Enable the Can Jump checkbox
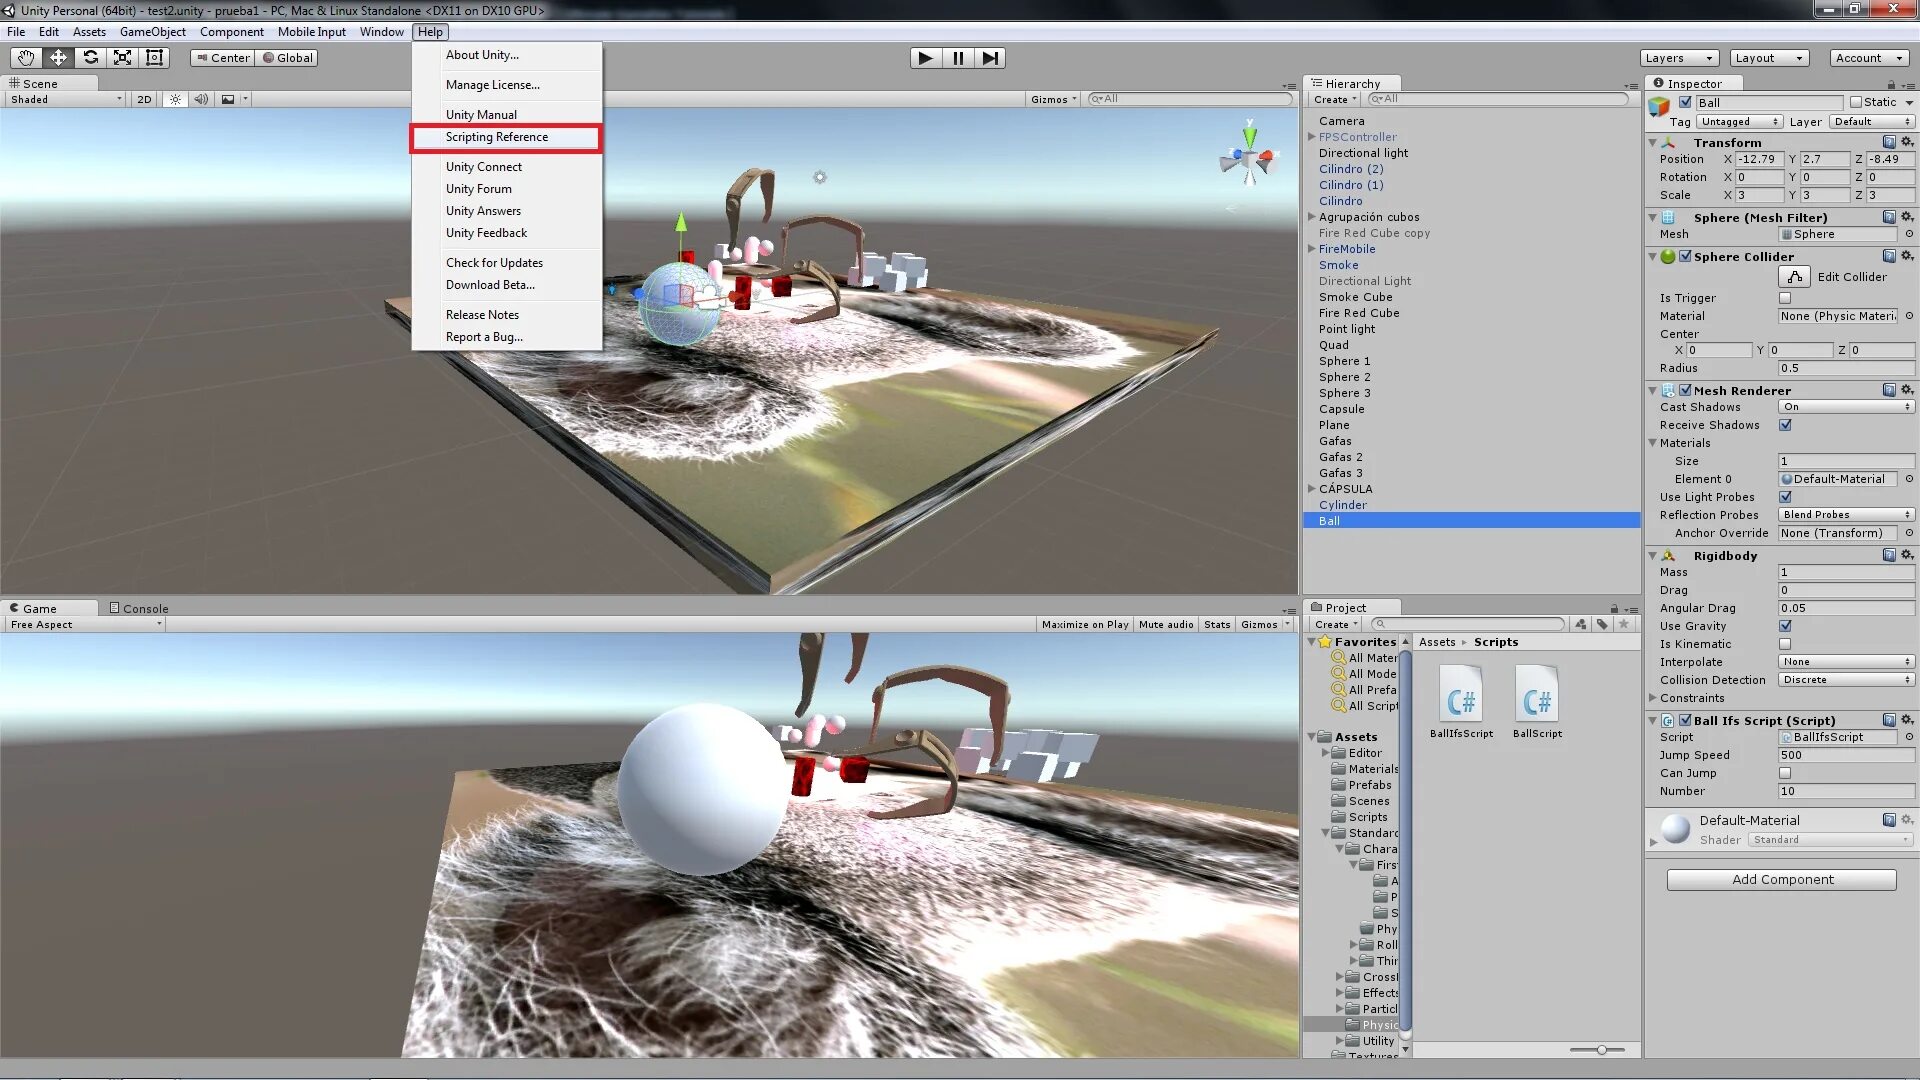 1785,773
